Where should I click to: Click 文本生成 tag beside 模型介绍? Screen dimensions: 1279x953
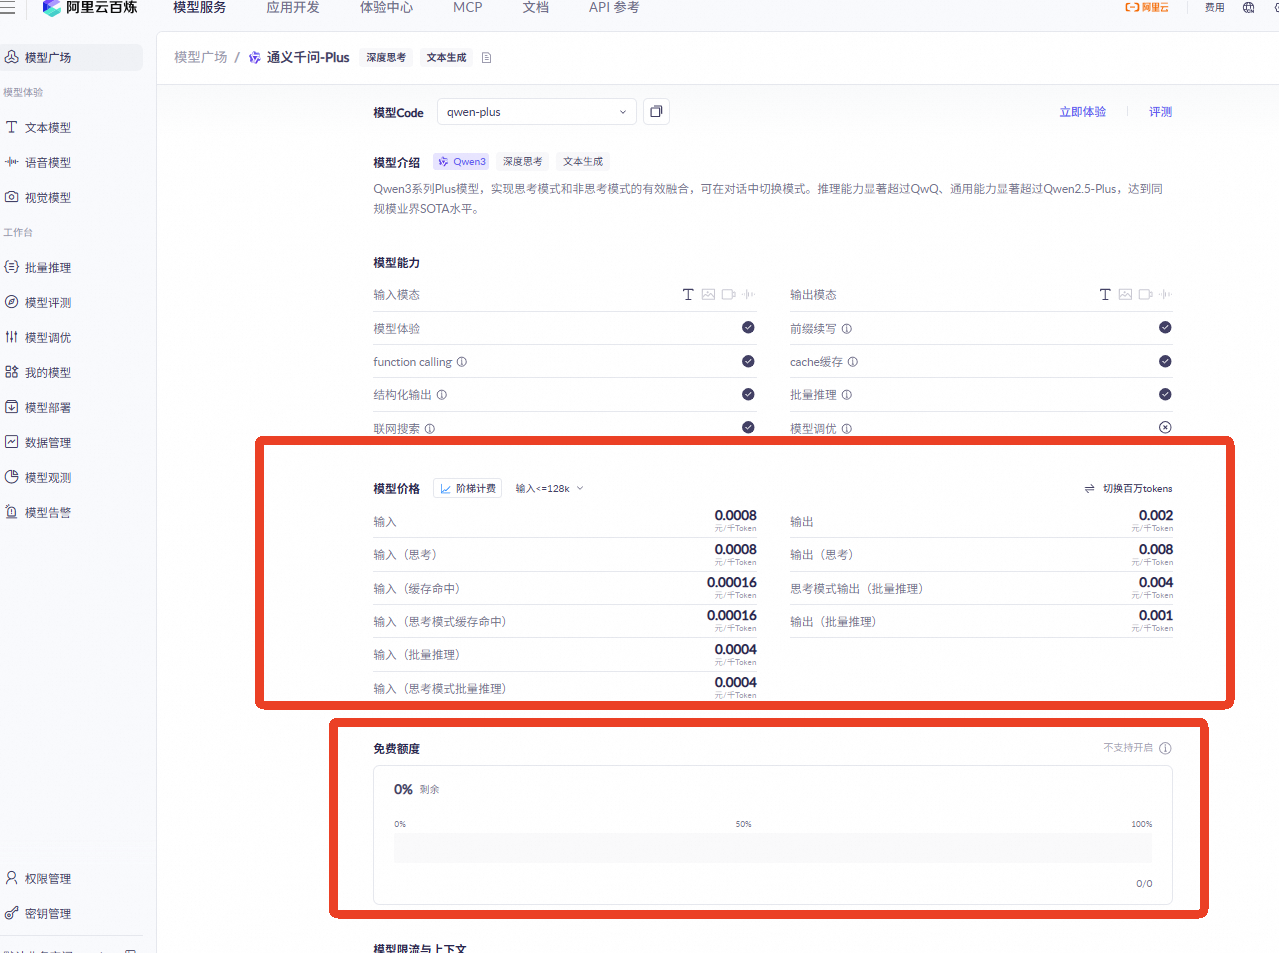[583, 162]
